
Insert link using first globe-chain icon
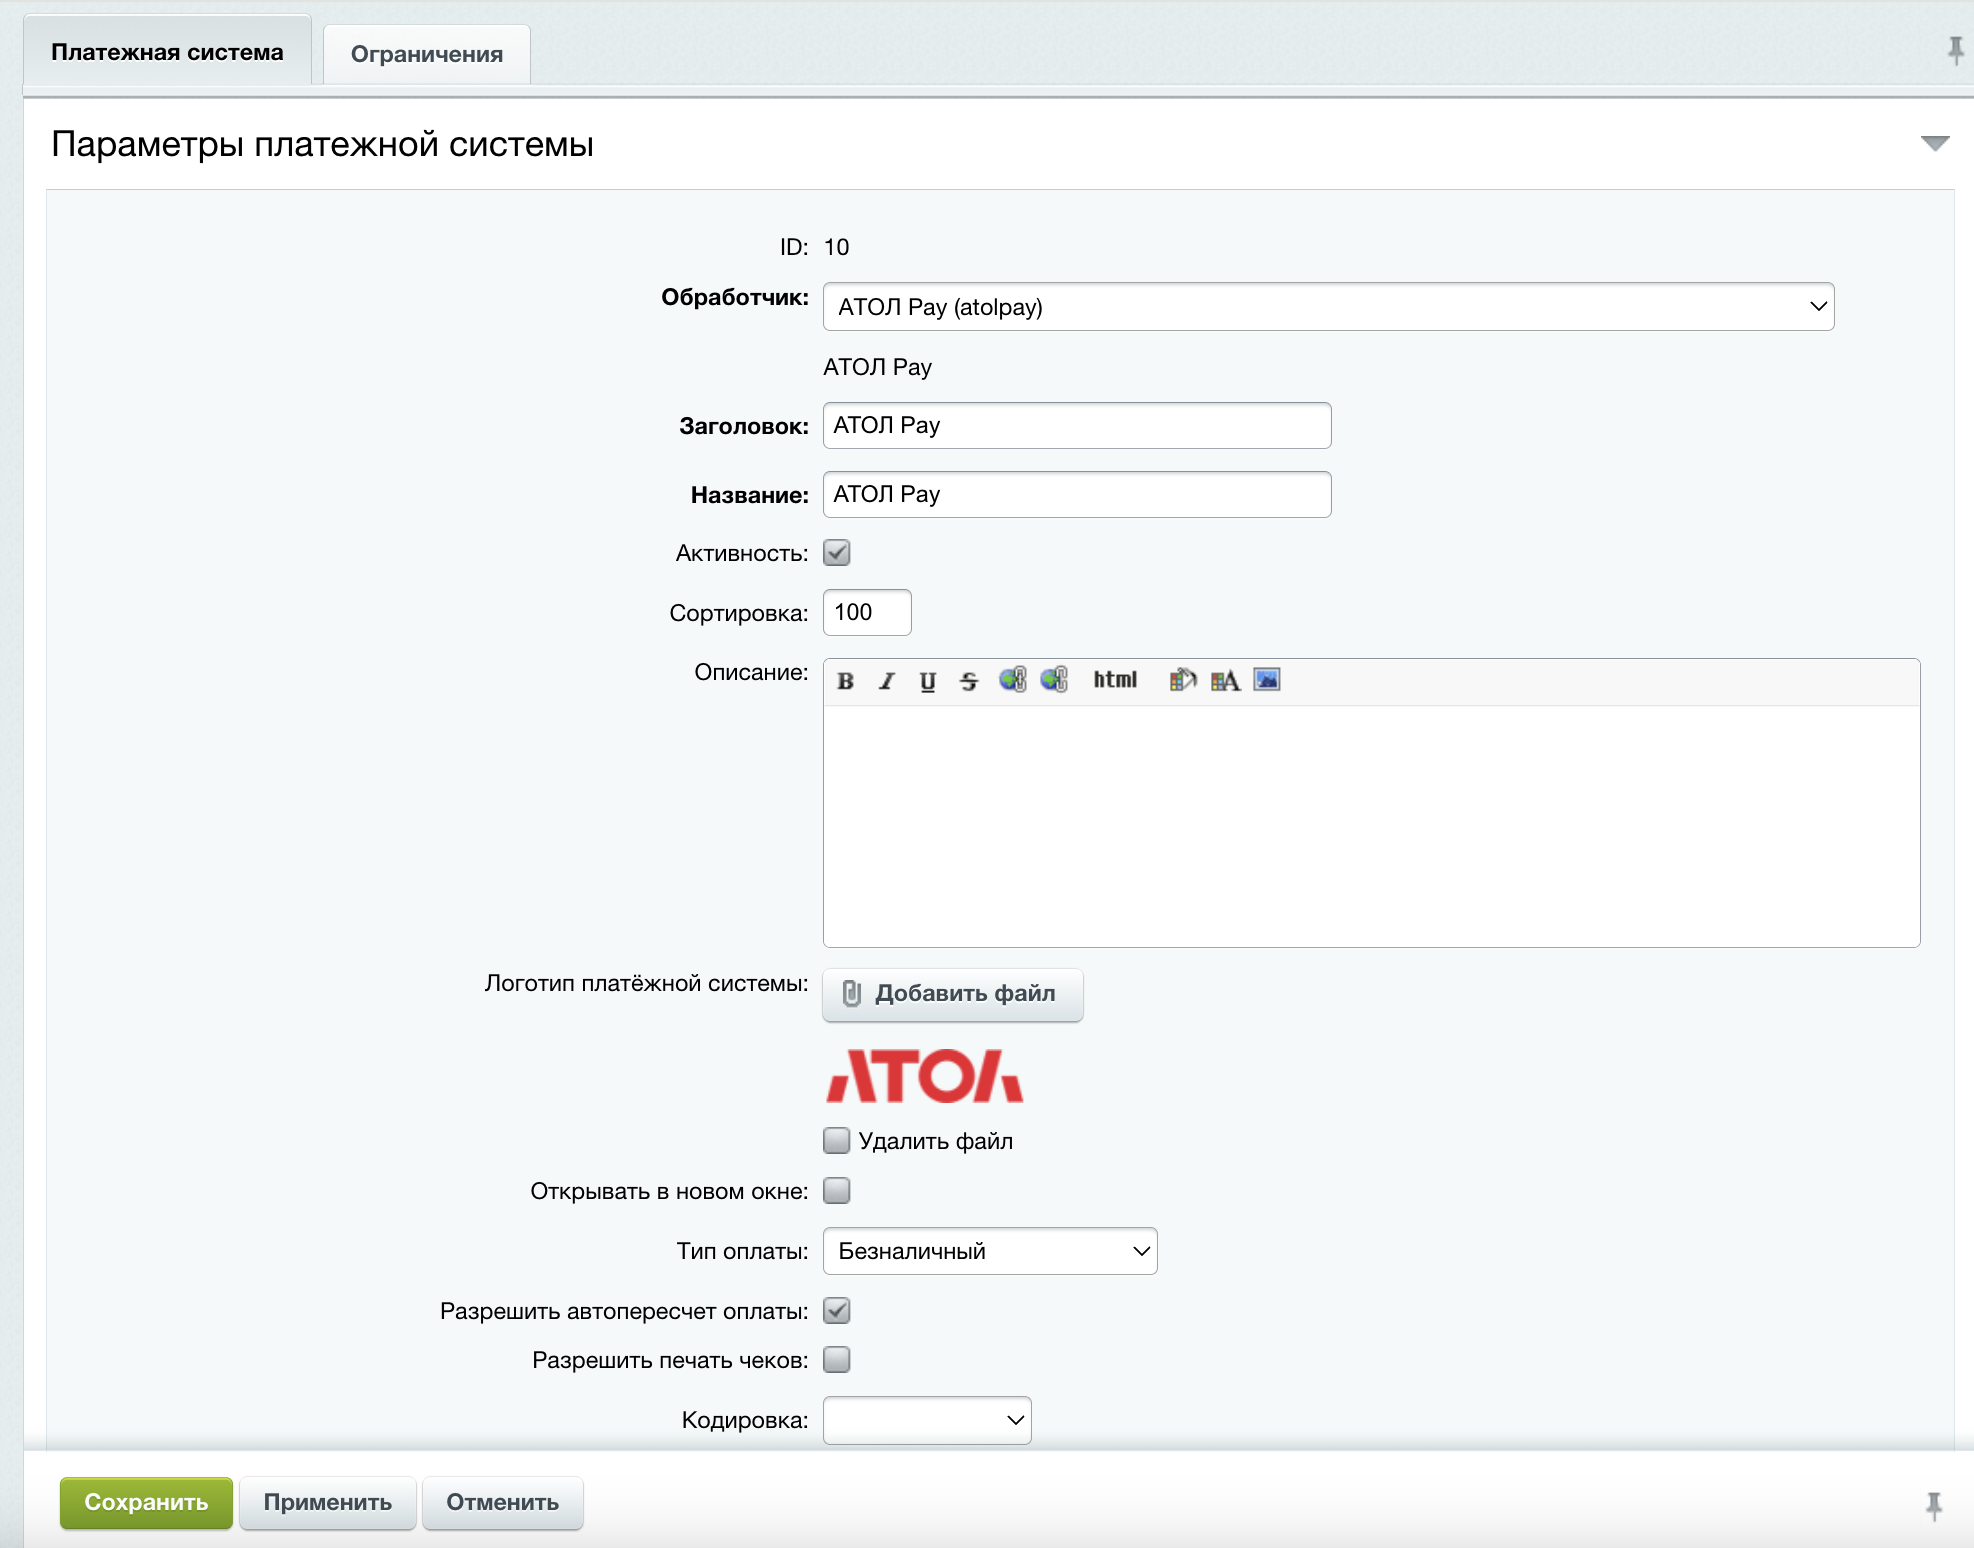point(1012,680)
